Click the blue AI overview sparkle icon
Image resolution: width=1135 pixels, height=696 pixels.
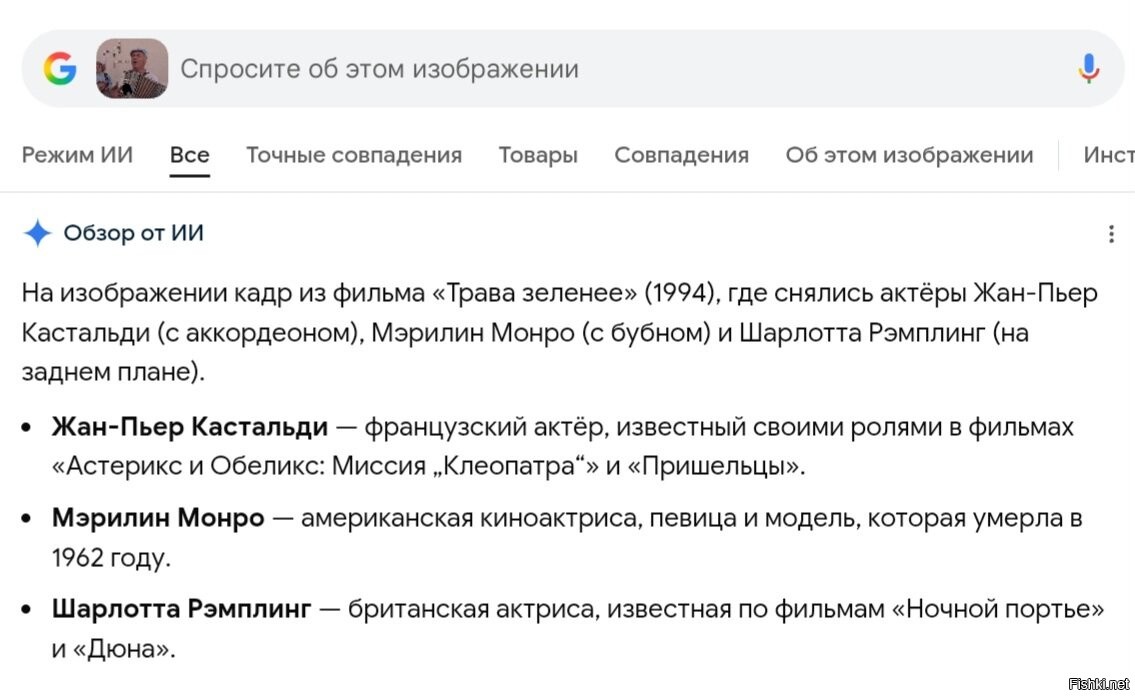37,233
